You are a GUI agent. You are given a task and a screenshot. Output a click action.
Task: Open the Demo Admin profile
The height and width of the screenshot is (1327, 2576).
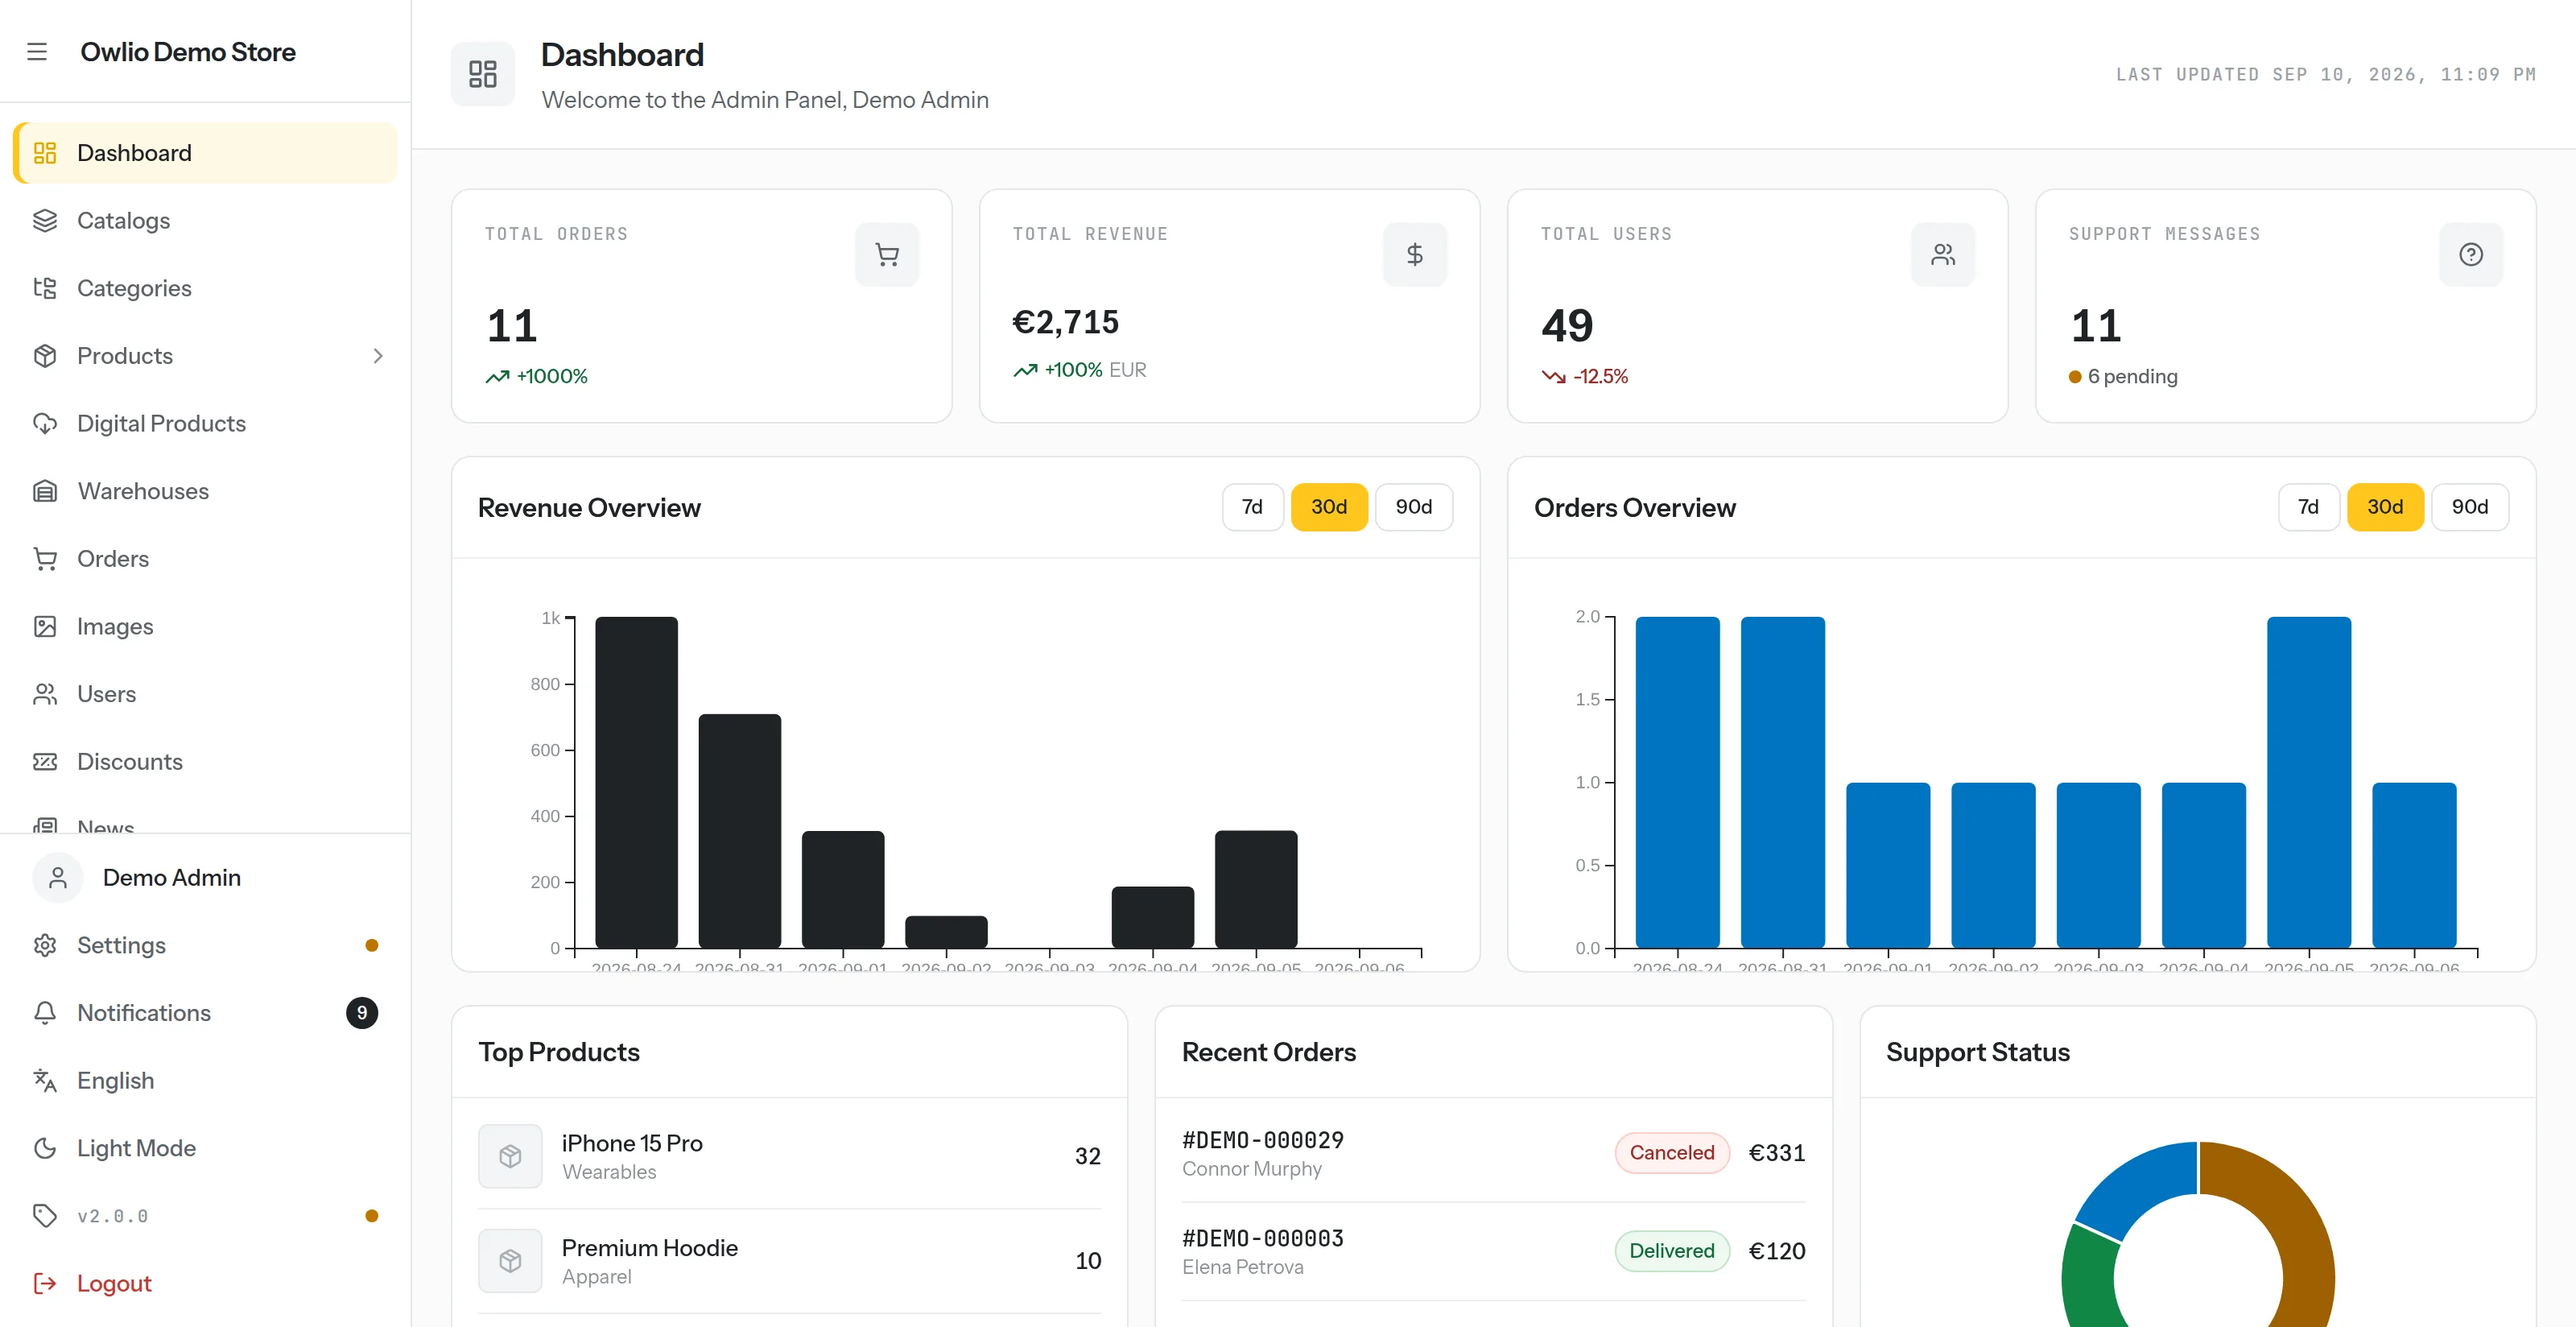tap(205, 877)
